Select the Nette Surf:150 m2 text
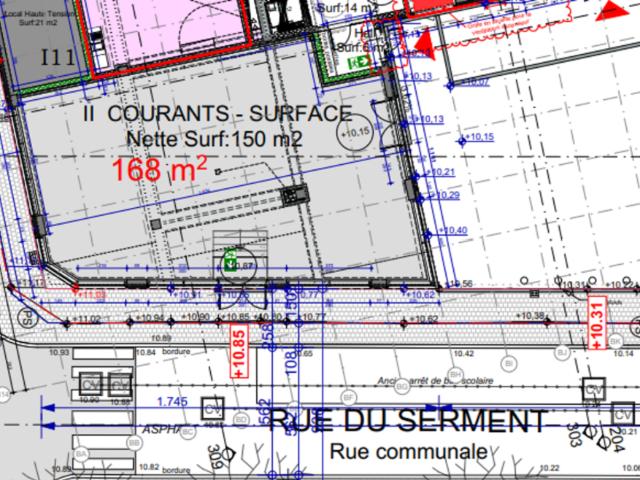This screenshot has width=640, height=480. [x=215, y=139]
